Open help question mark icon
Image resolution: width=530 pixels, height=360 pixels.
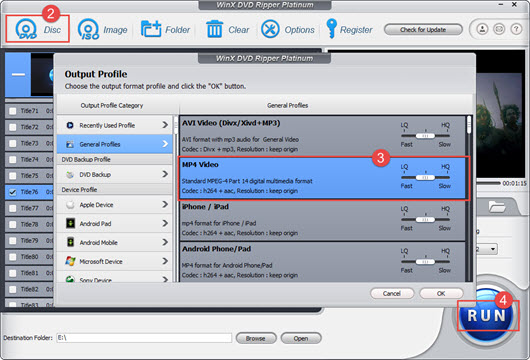pos(516,29)
